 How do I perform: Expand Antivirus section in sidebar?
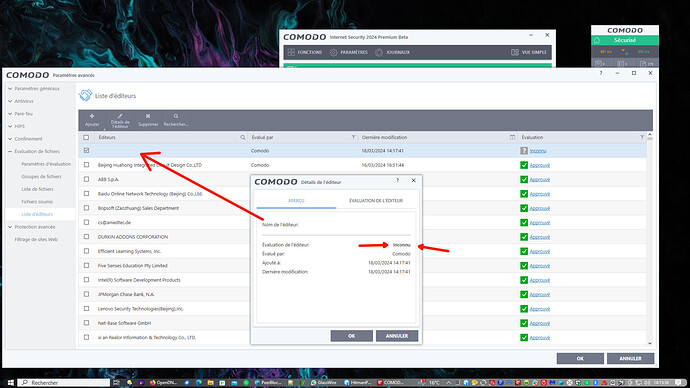pyautogui.click(x=10, y=101)
